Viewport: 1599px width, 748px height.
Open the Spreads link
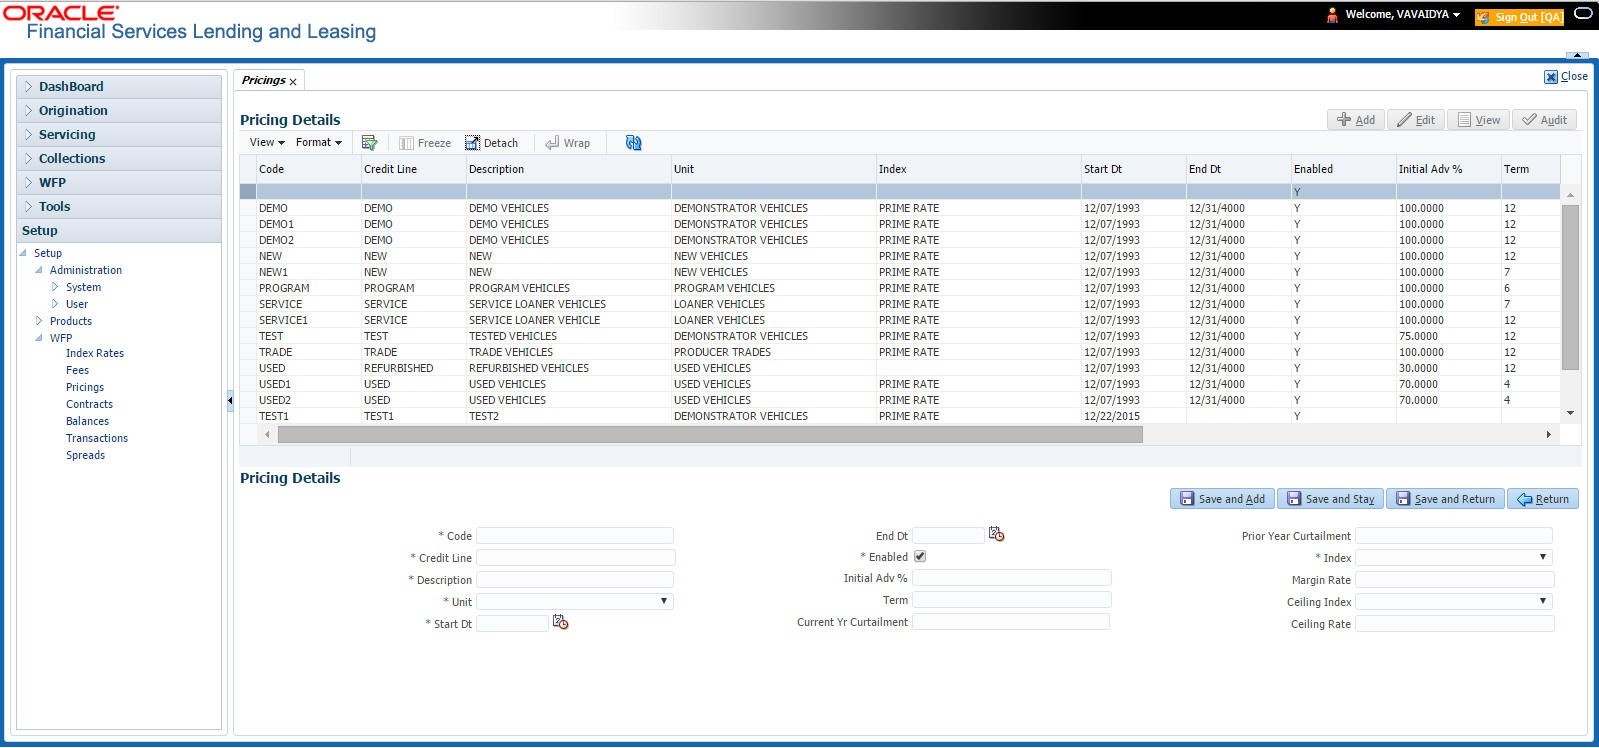[85, 455]
